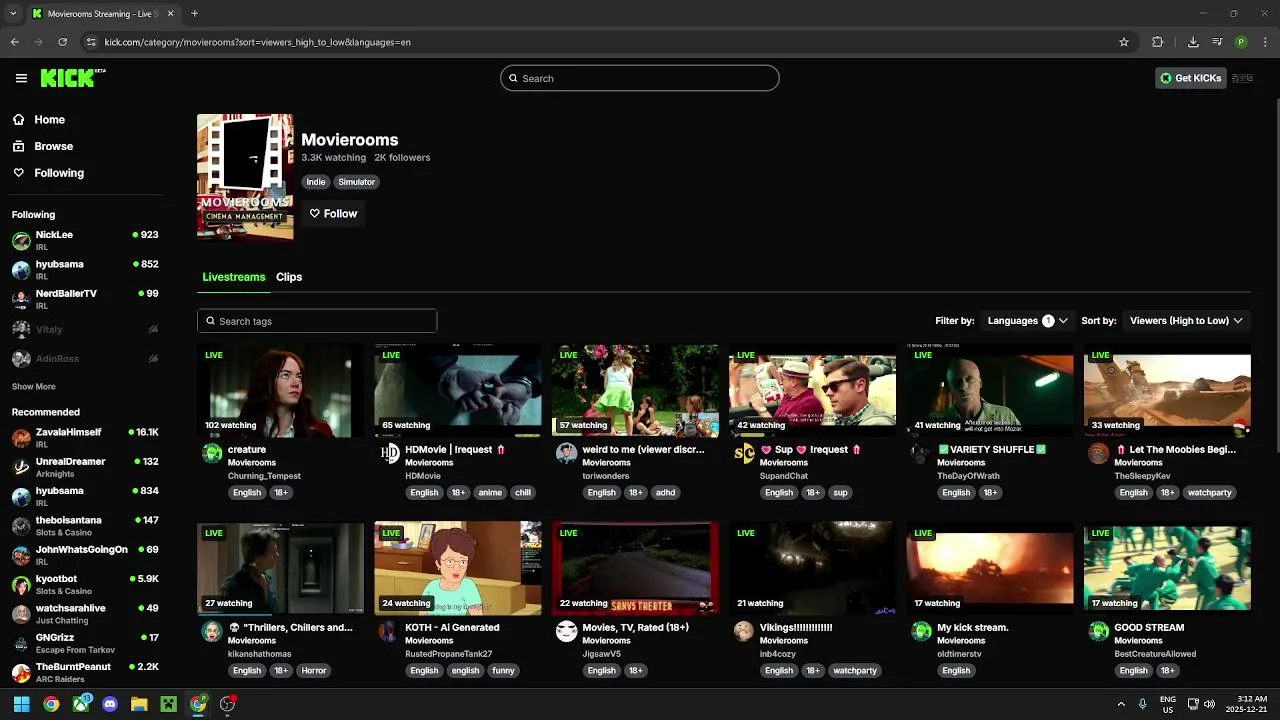Click the Get KICKs button
Screen dimensions: 1280x720
click(1190, 78)
